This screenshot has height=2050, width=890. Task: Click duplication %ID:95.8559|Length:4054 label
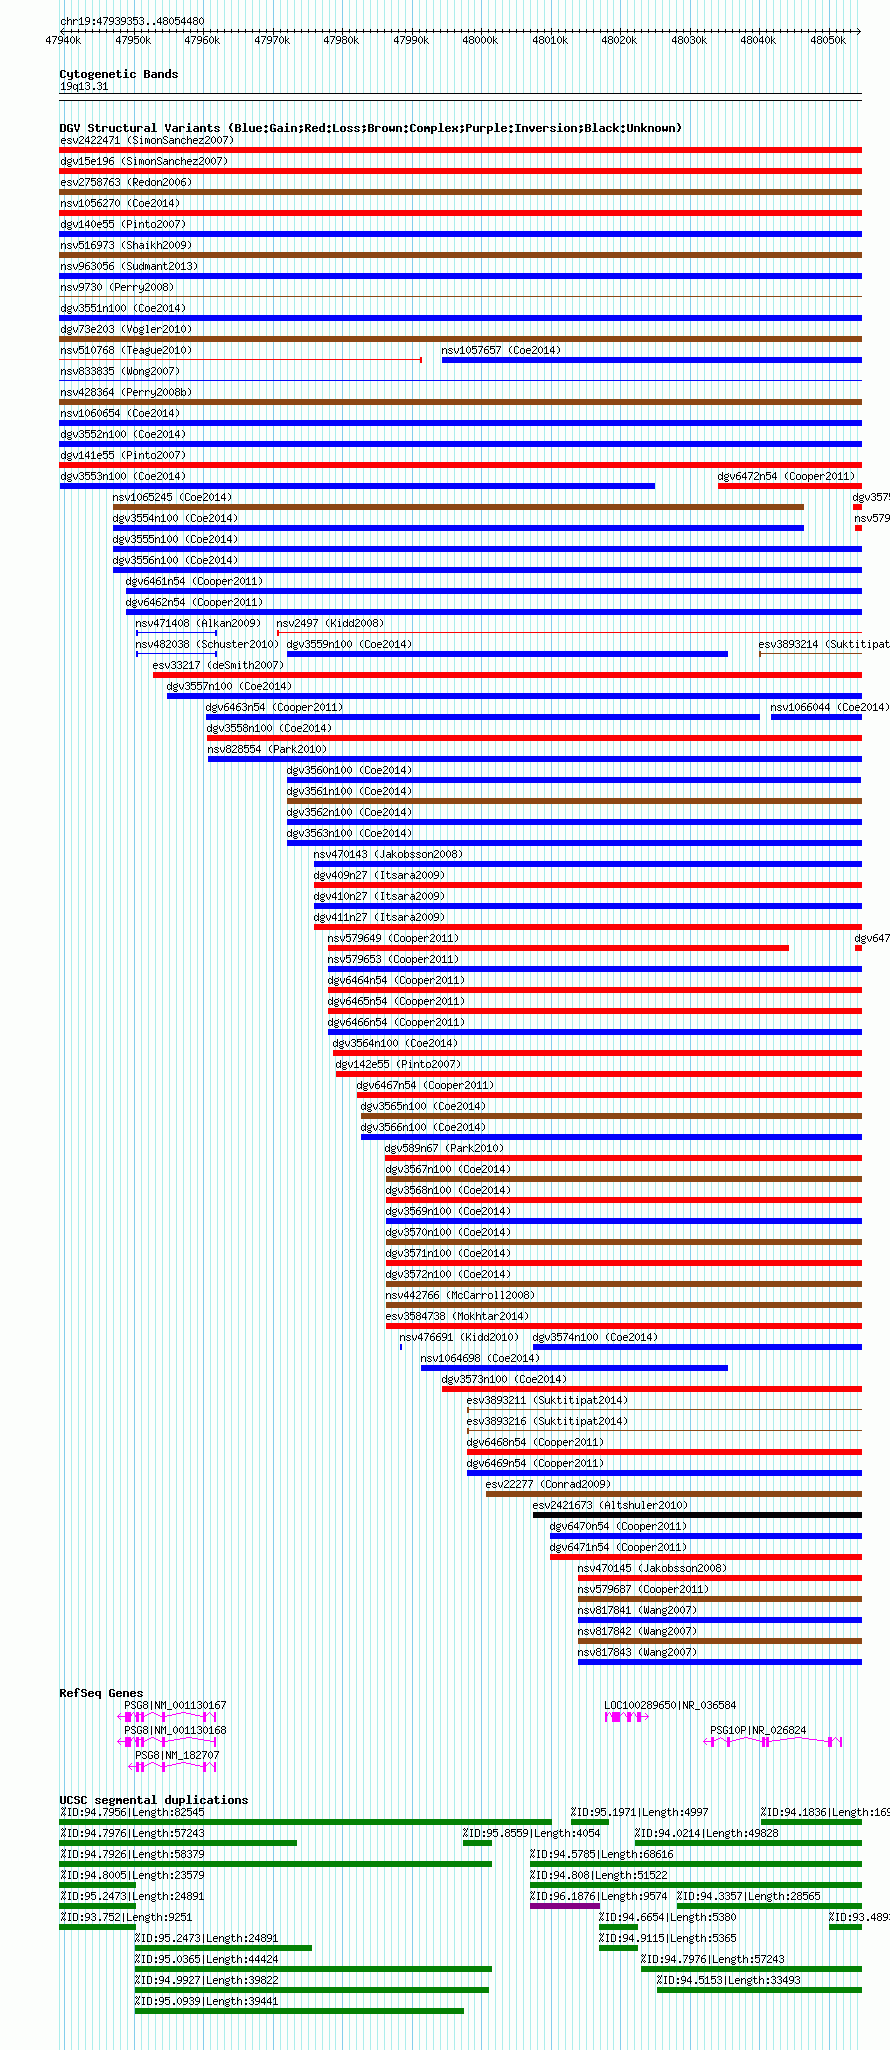[532, 1833]
